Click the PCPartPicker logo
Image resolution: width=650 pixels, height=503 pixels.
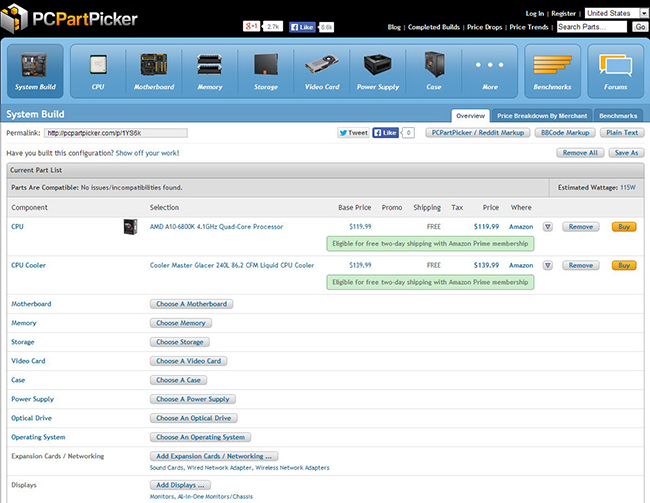[69, 18]
